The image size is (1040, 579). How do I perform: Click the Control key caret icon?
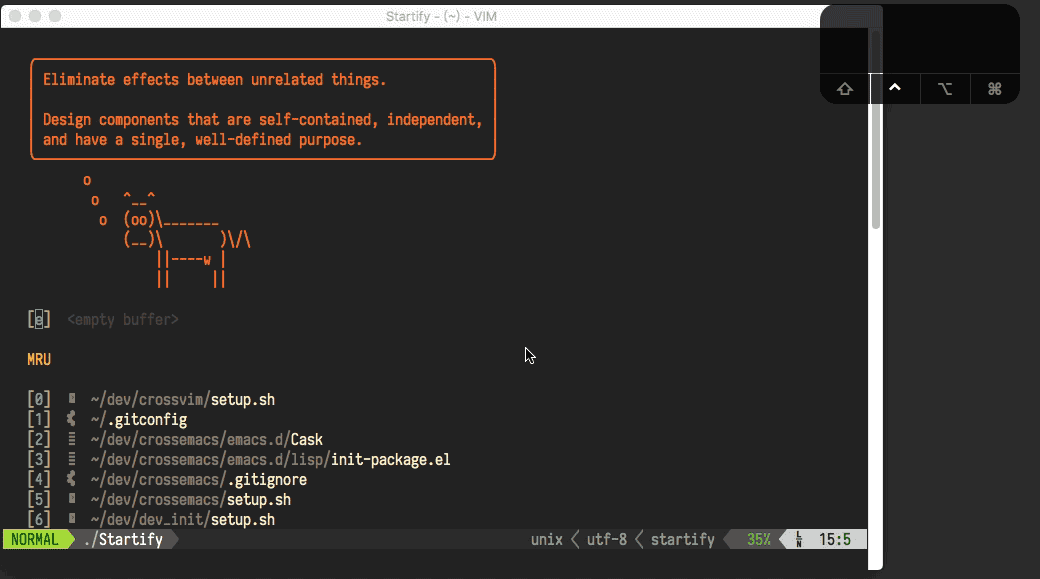point(895,88)
